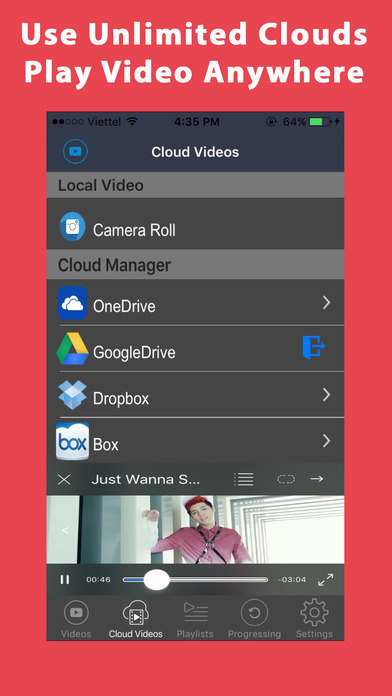
Task: Tap the video player icon in header
Action: pyautogui.click(x=75, y=151)
